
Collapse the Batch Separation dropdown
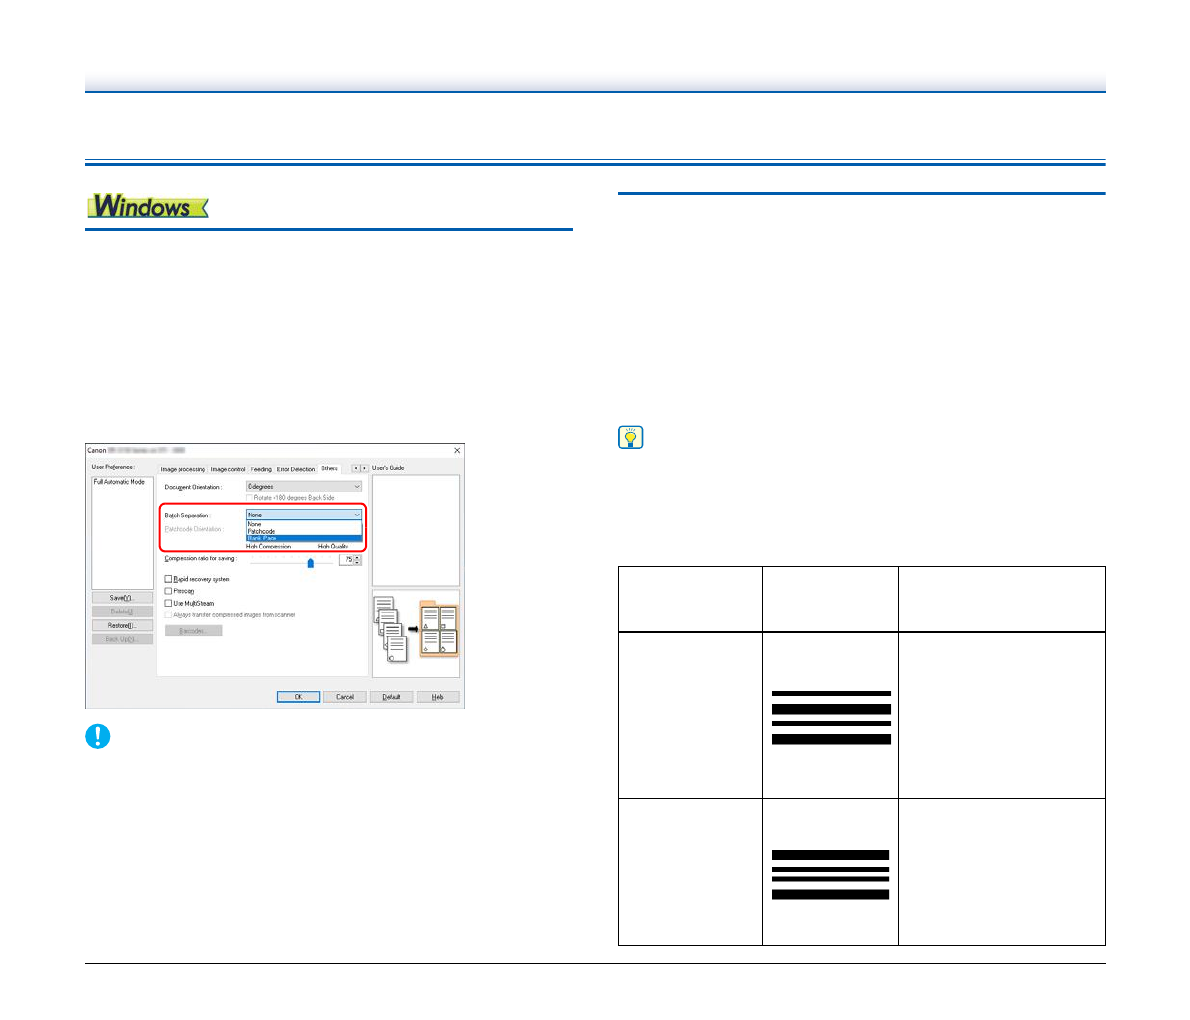click(x=356, y=515)
